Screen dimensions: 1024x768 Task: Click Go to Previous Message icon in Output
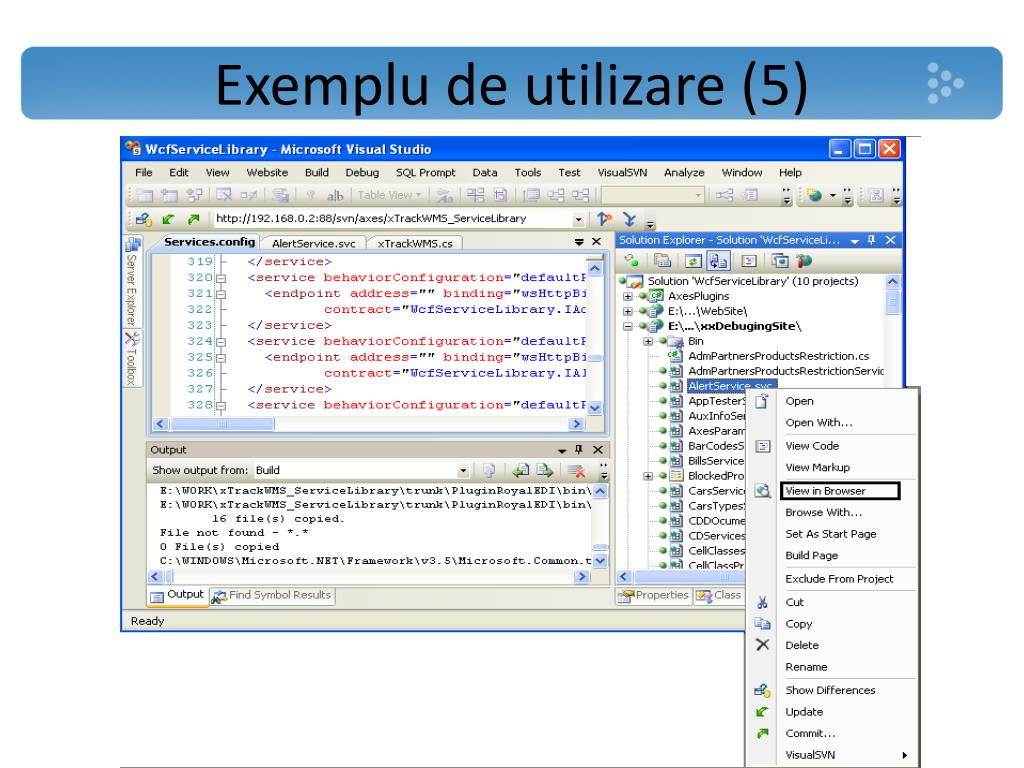point(520,470)
